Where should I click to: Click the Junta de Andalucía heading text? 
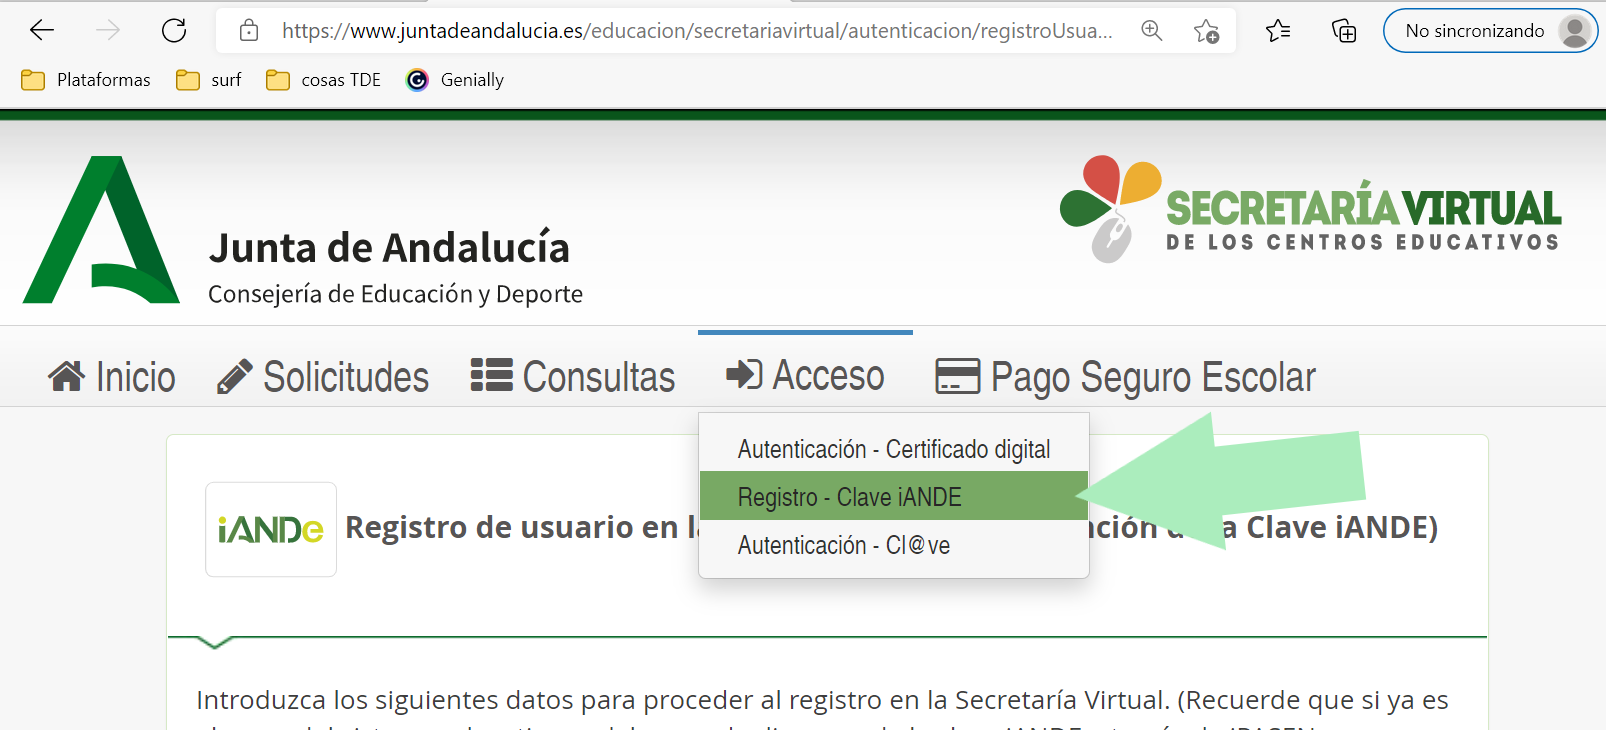pyautogui.click(x=389, y=248)
